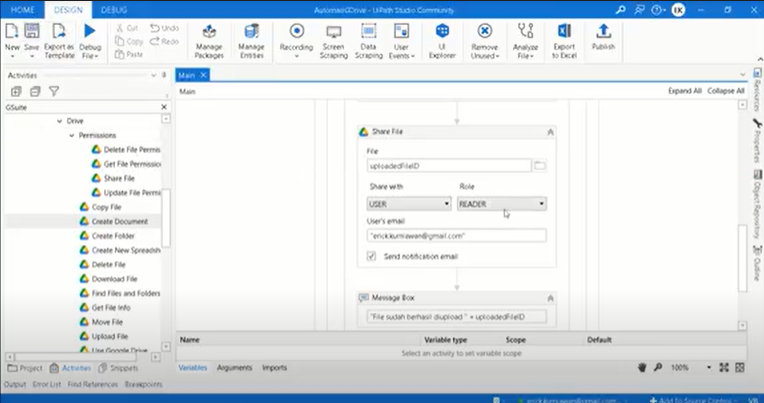Screen dimensions: 764x403
Task: Click folder browse icon beside File field
Action: (540, 165)
